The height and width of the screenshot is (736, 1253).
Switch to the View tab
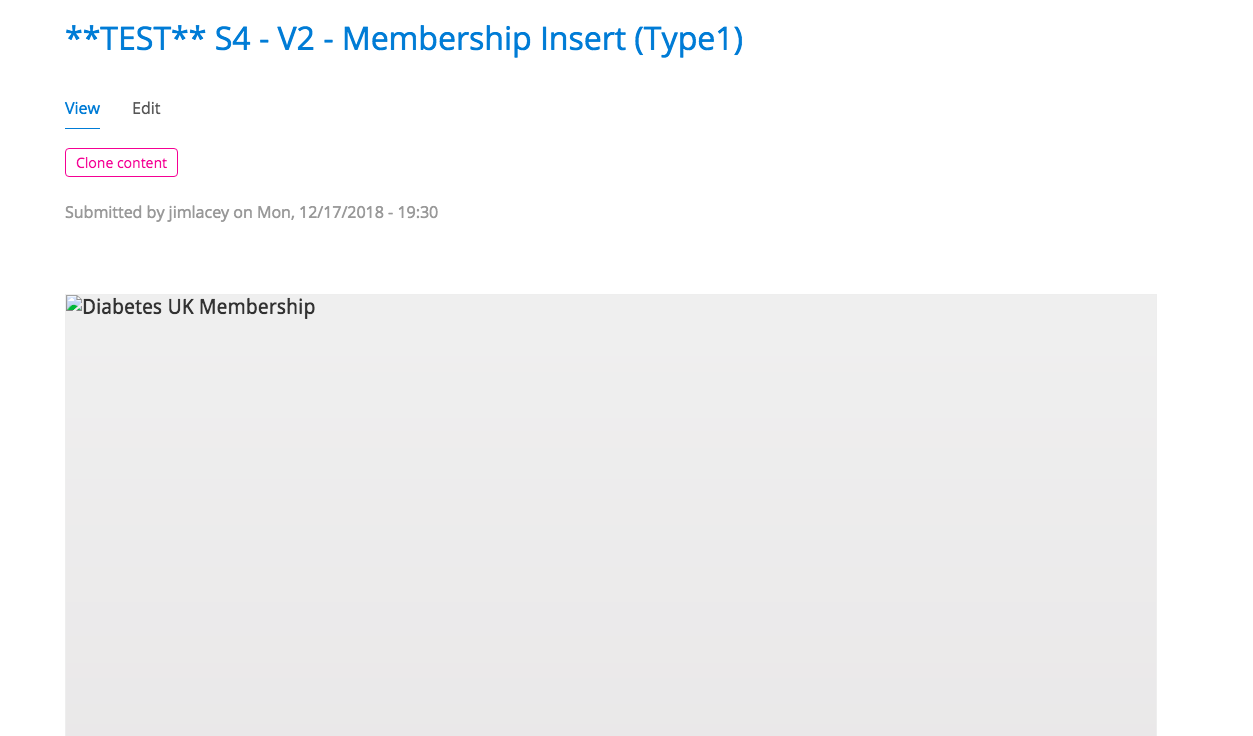pos(82,108)
